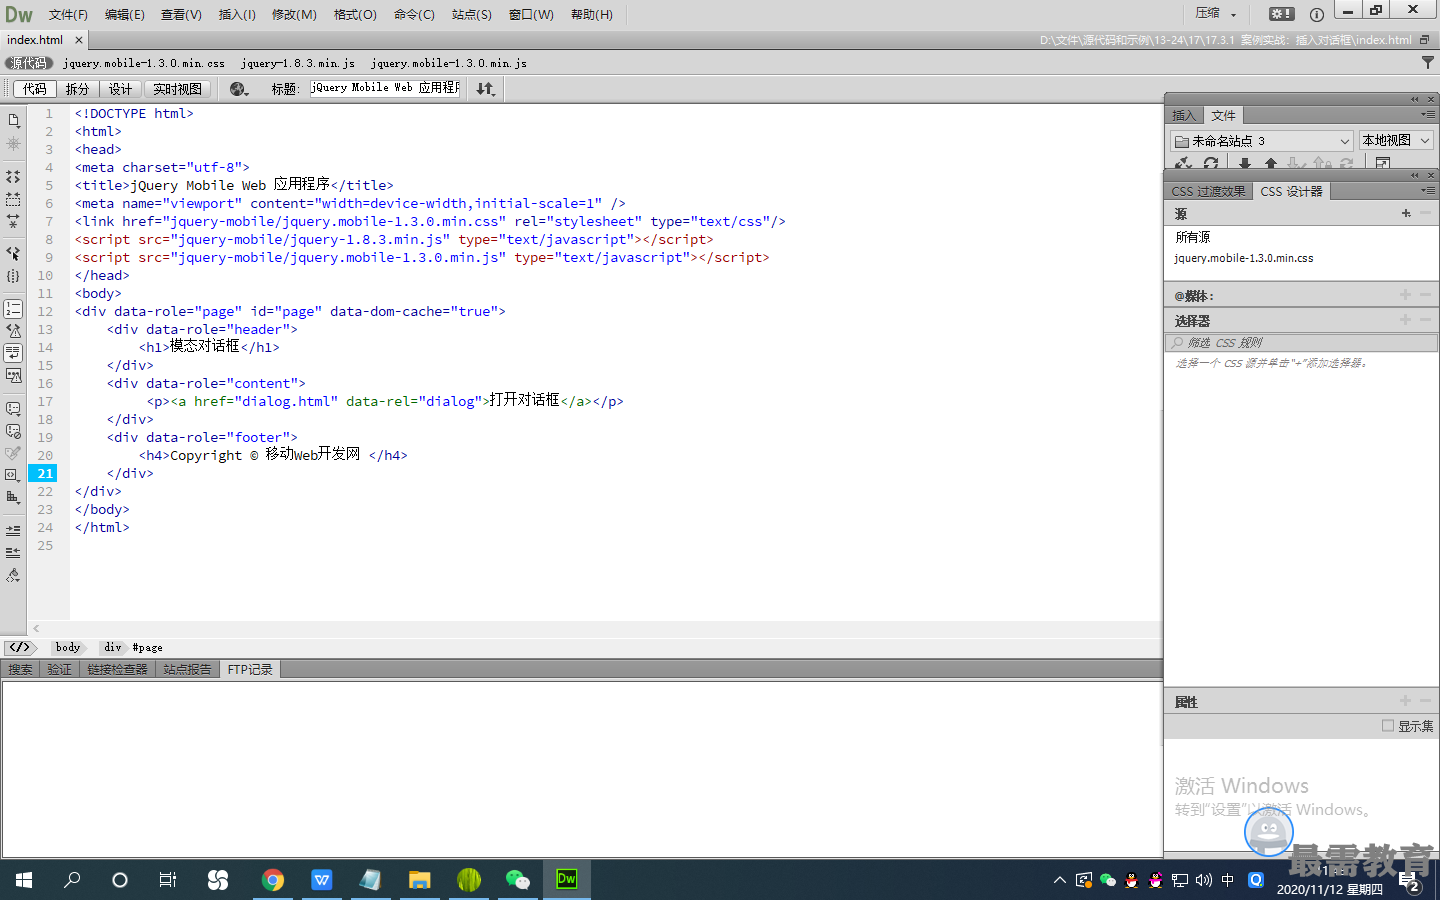Switch to the 插入 panel tab
1440x900 pixels.
(x=1184, y=115)
